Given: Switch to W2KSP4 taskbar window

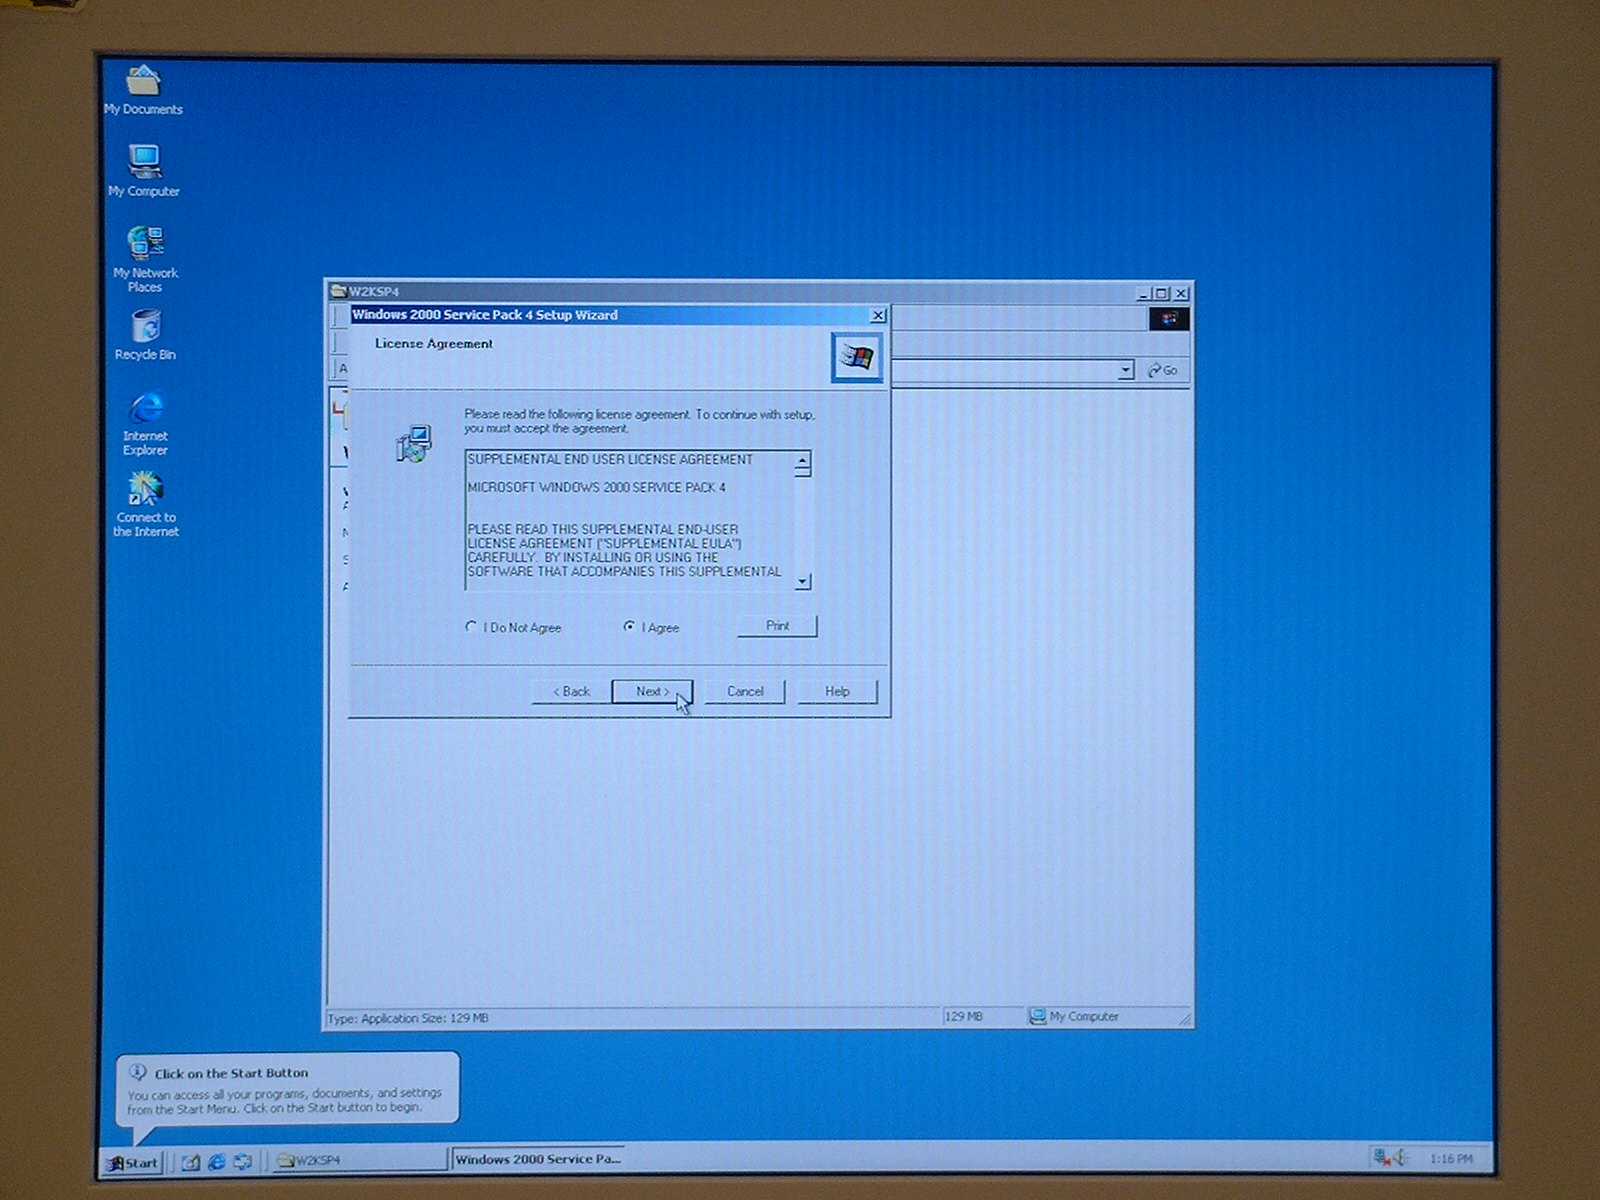Looking at the screenshot, I should [x=358, y=1160].
